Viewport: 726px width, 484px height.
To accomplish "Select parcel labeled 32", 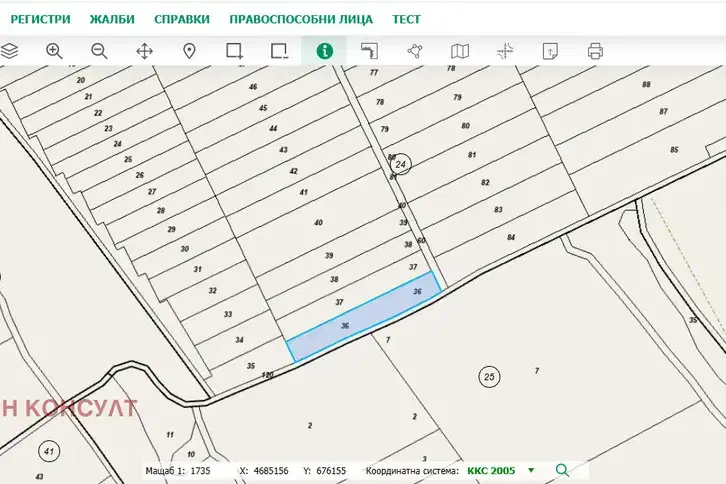I will coord(213,291).
